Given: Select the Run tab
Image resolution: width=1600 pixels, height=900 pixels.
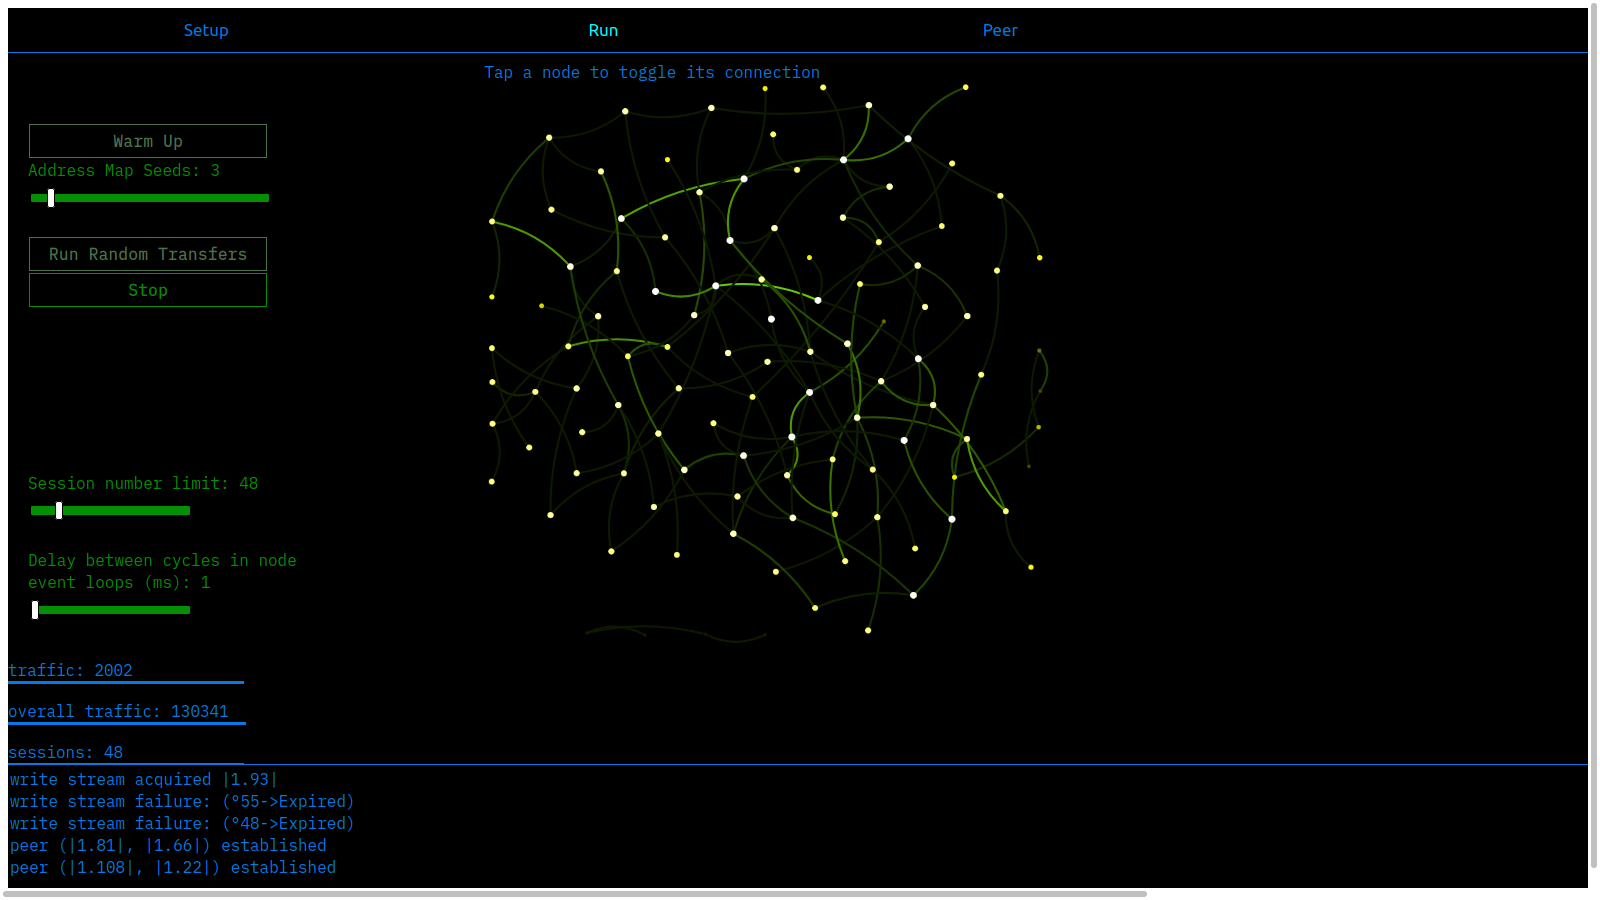Looking at the screenshot, I should pos(603,30).
